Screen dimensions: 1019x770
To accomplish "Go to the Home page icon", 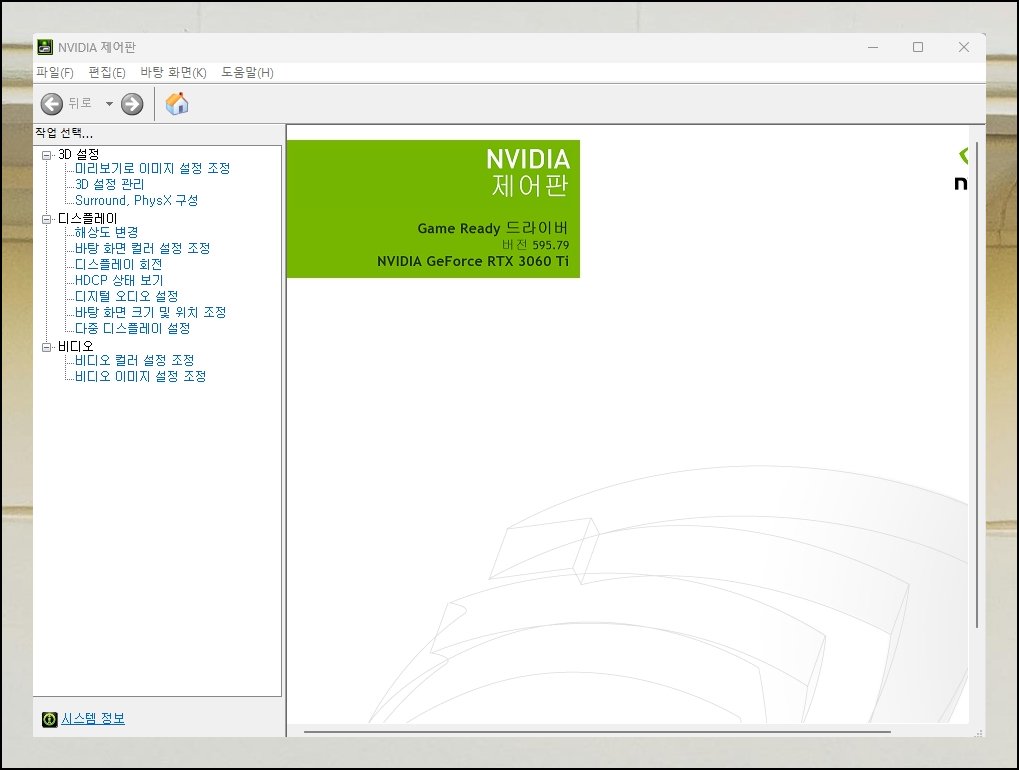I will (x=177, y=103).
